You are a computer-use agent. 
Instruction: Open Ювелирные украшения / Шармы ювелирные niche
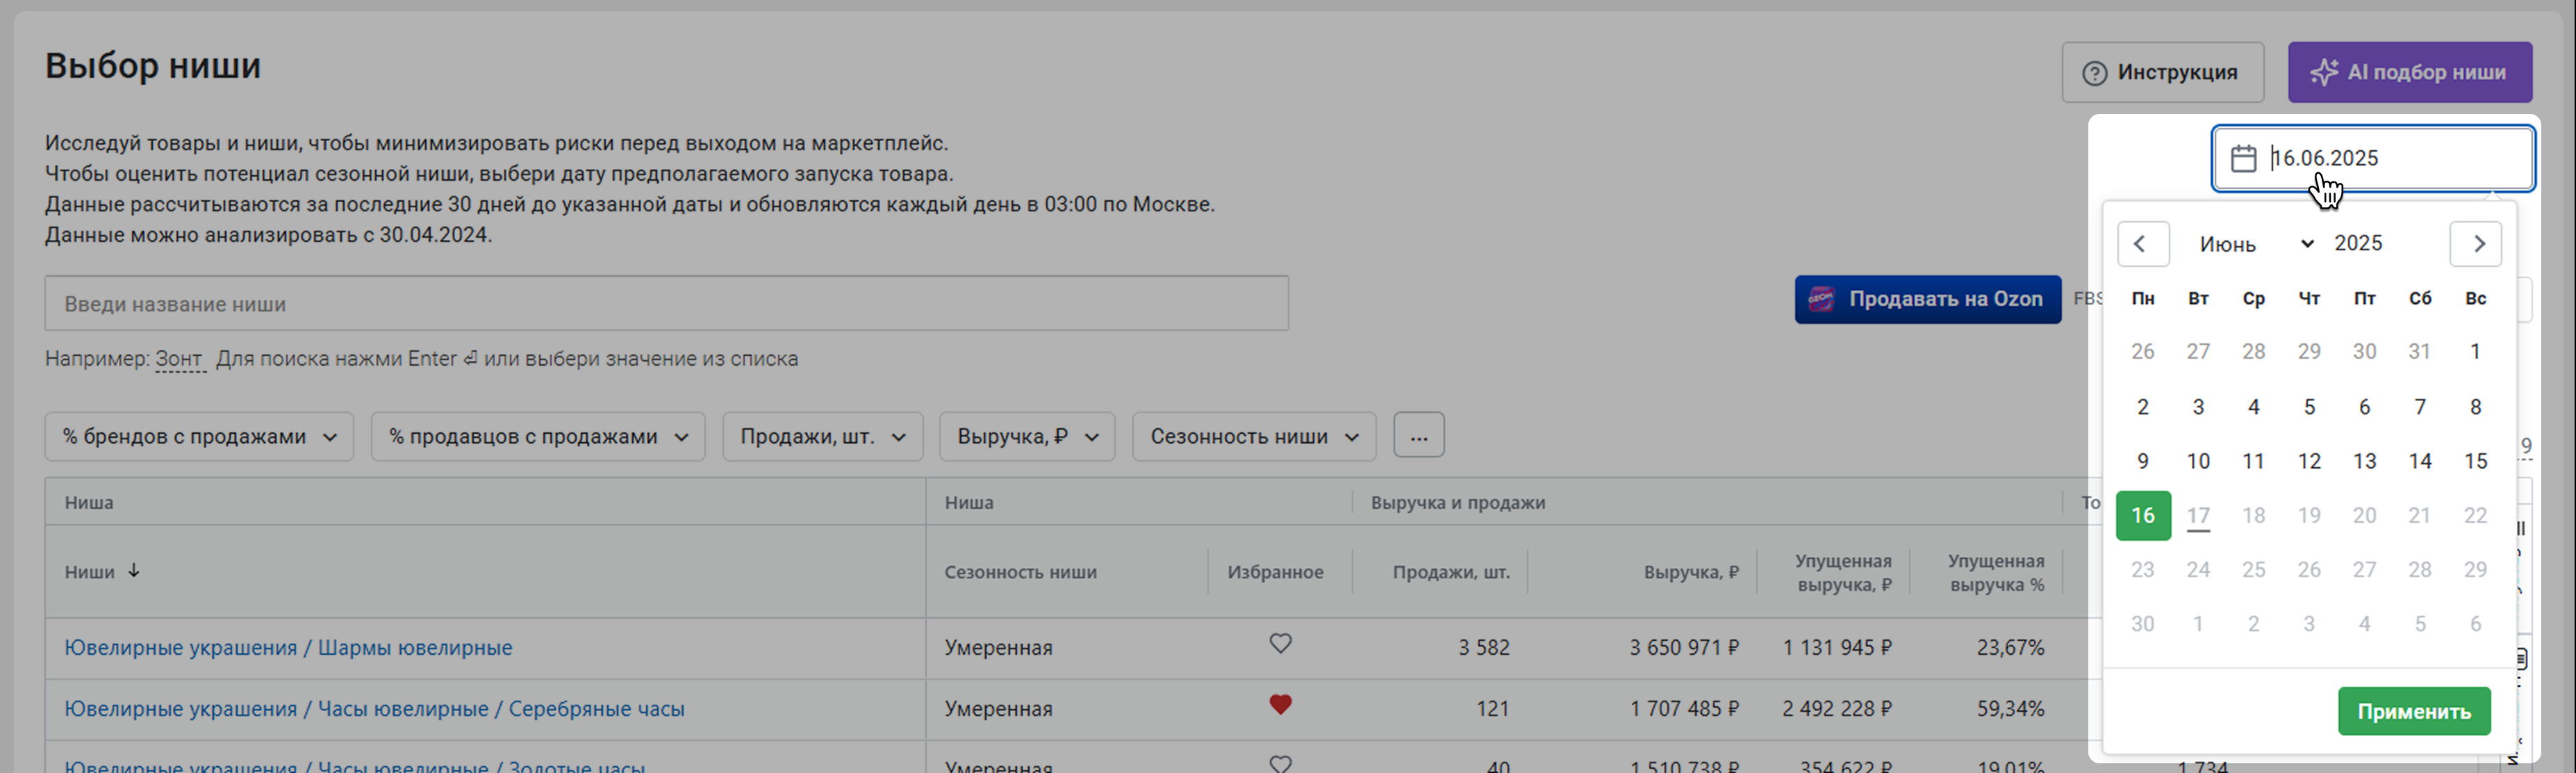[x=288, y=648]
